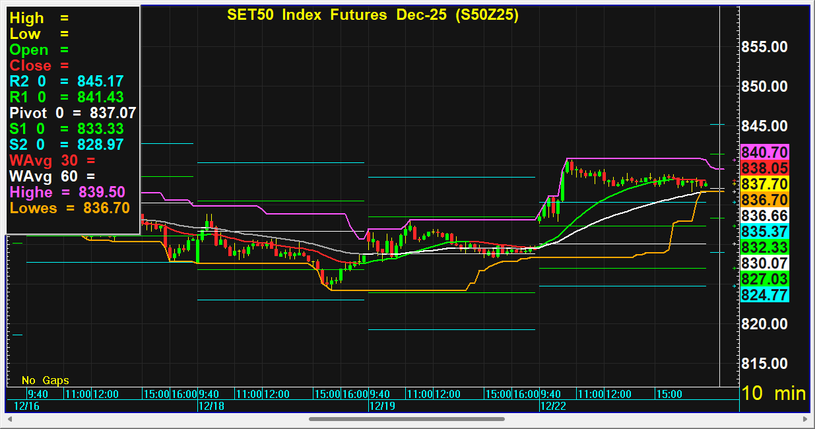Click the R2 0 = 845.17 legend entry
The height and width of the screenshot is (429, 815).
pos(67,81)
